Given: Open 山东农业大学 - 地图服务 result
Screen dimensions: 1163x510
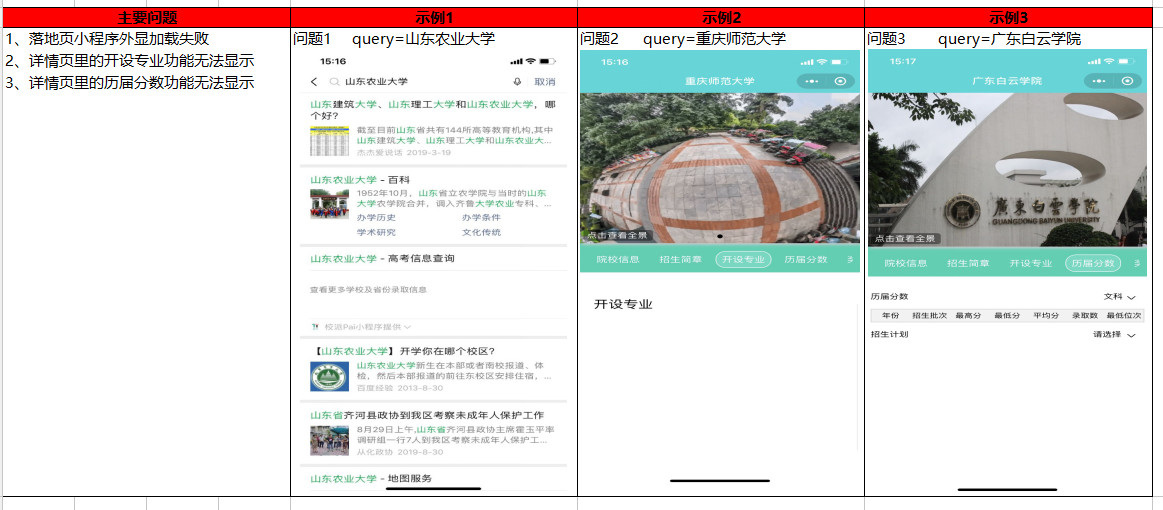Looking at the screenshot, I should pos(371,478).
